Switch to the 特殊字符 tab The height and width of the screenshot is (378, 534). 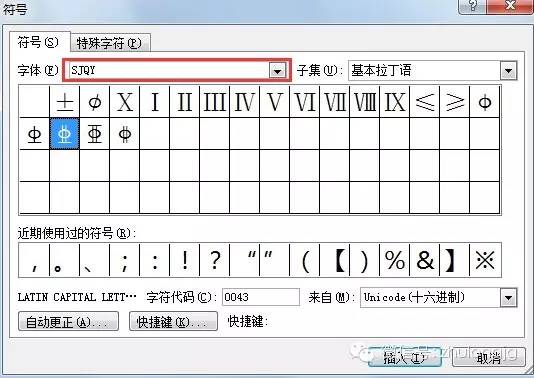[x=110, y=43]
